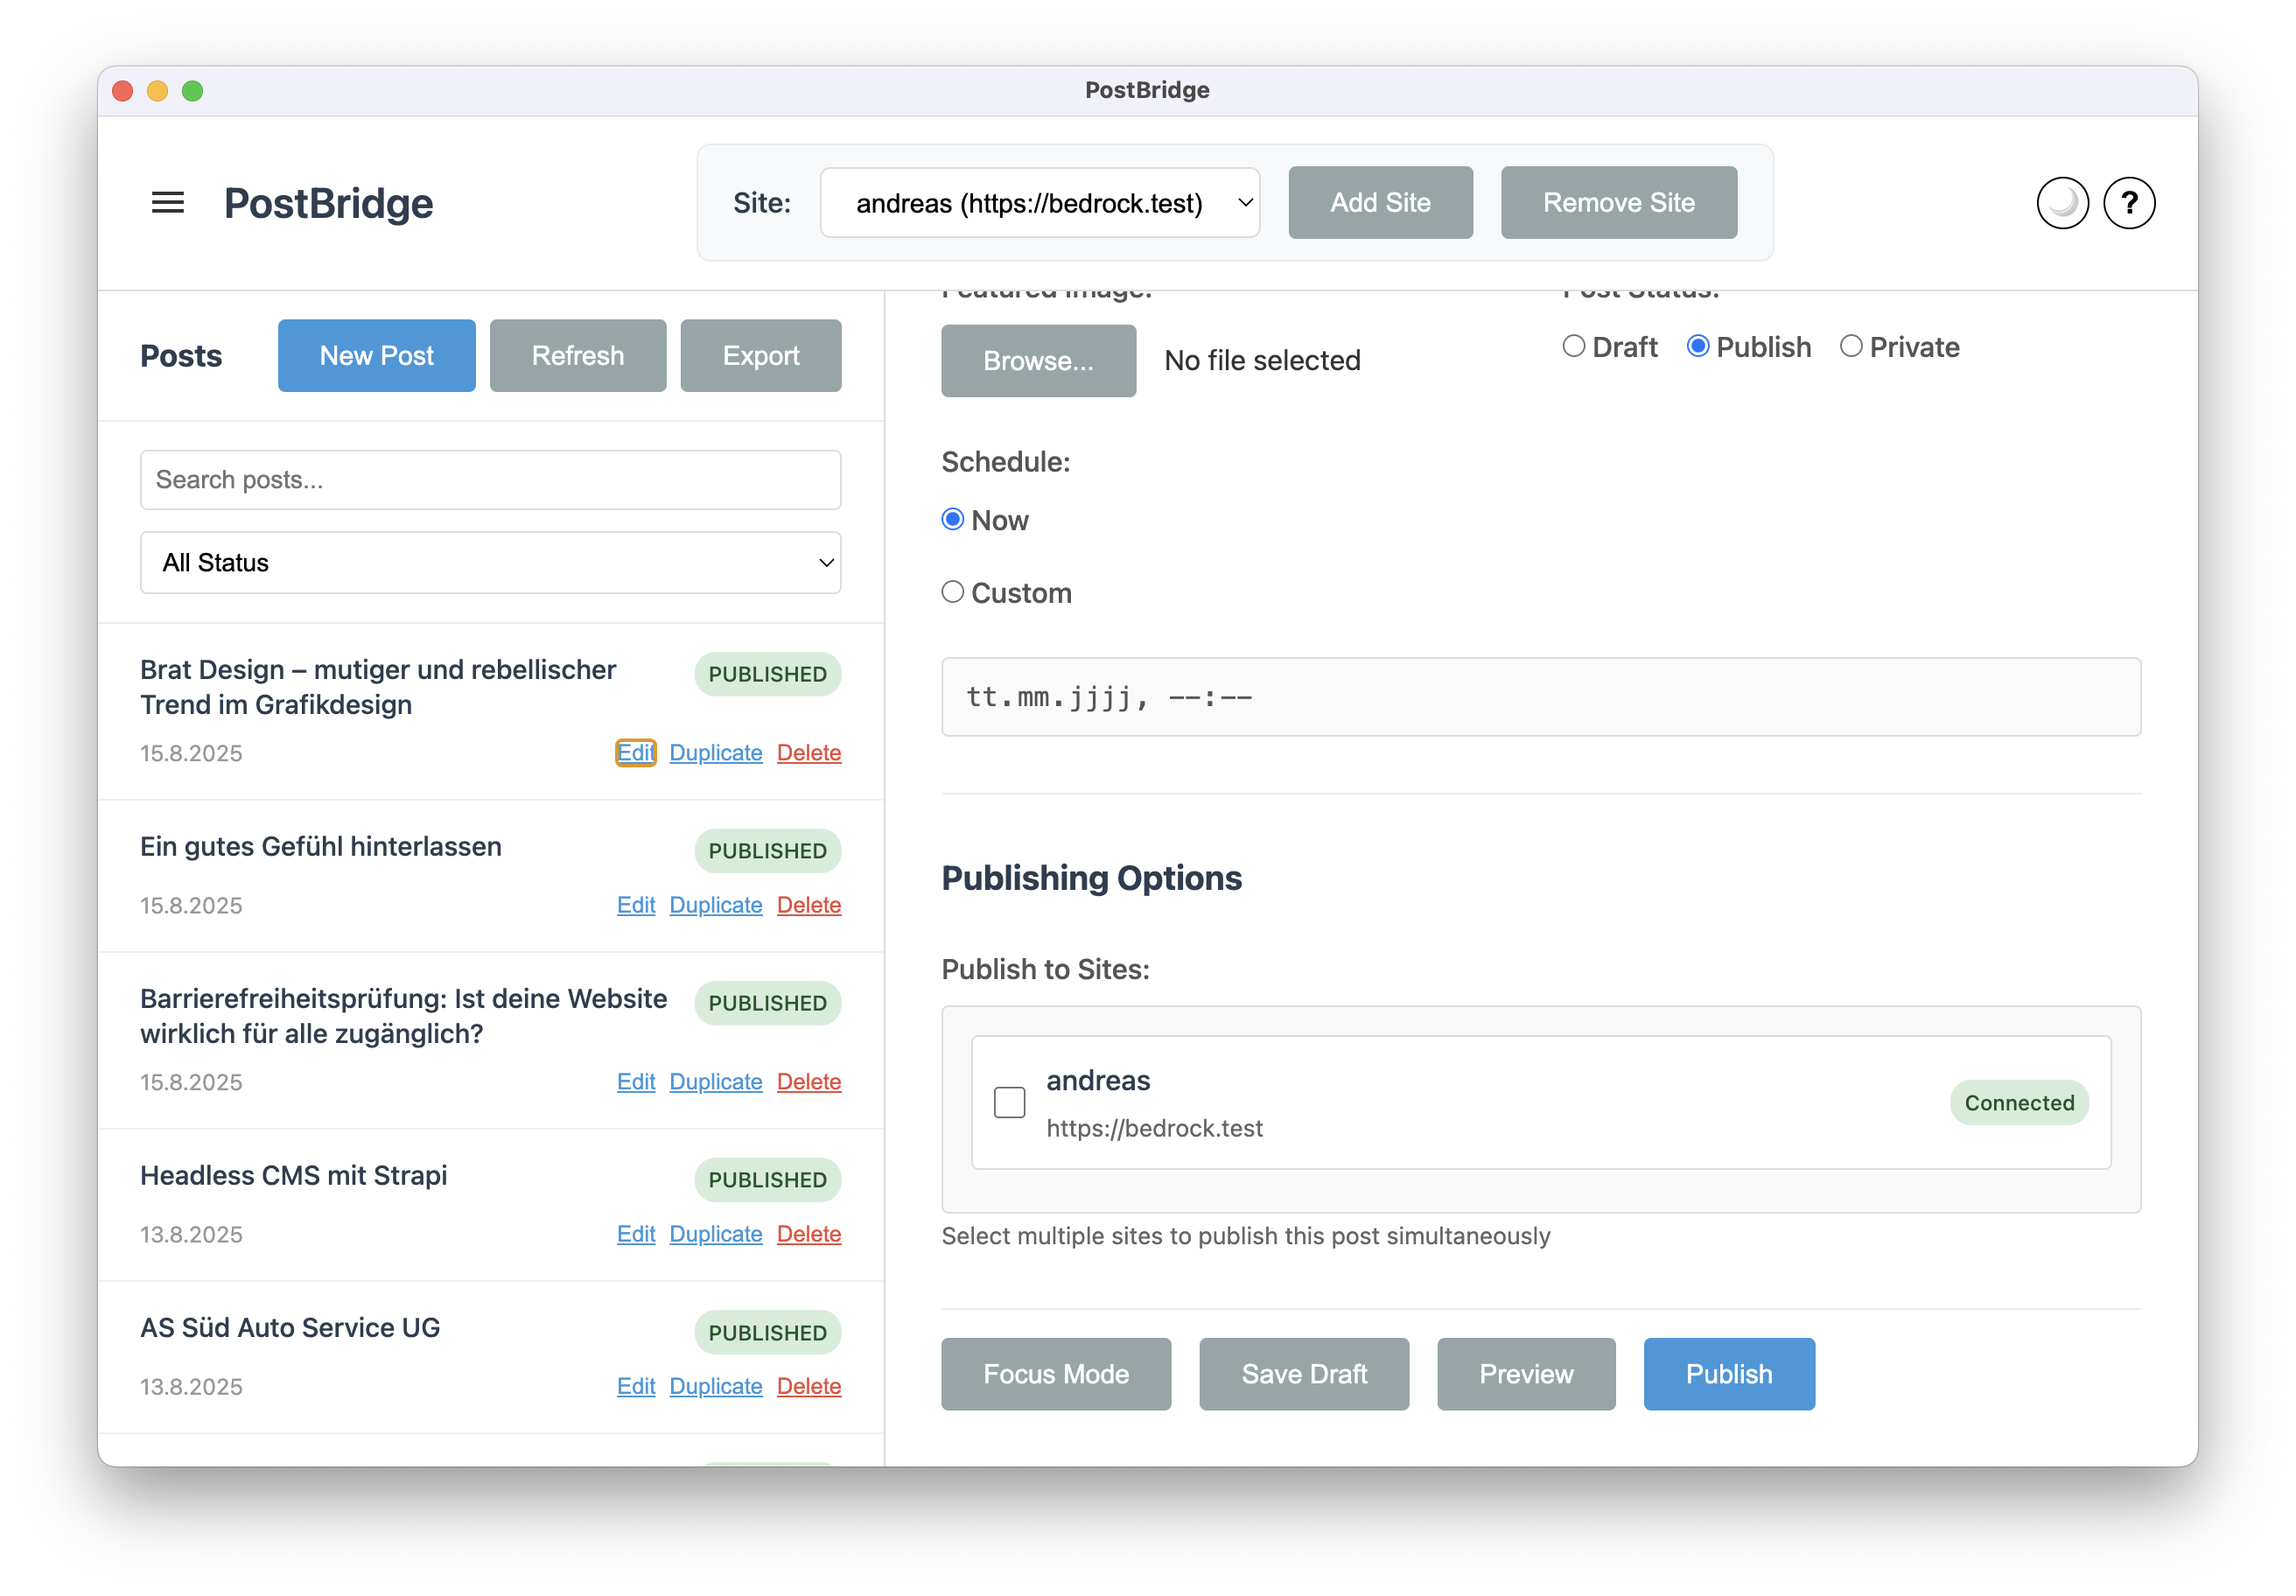Select the Draft post status

tap(1574, 346)
